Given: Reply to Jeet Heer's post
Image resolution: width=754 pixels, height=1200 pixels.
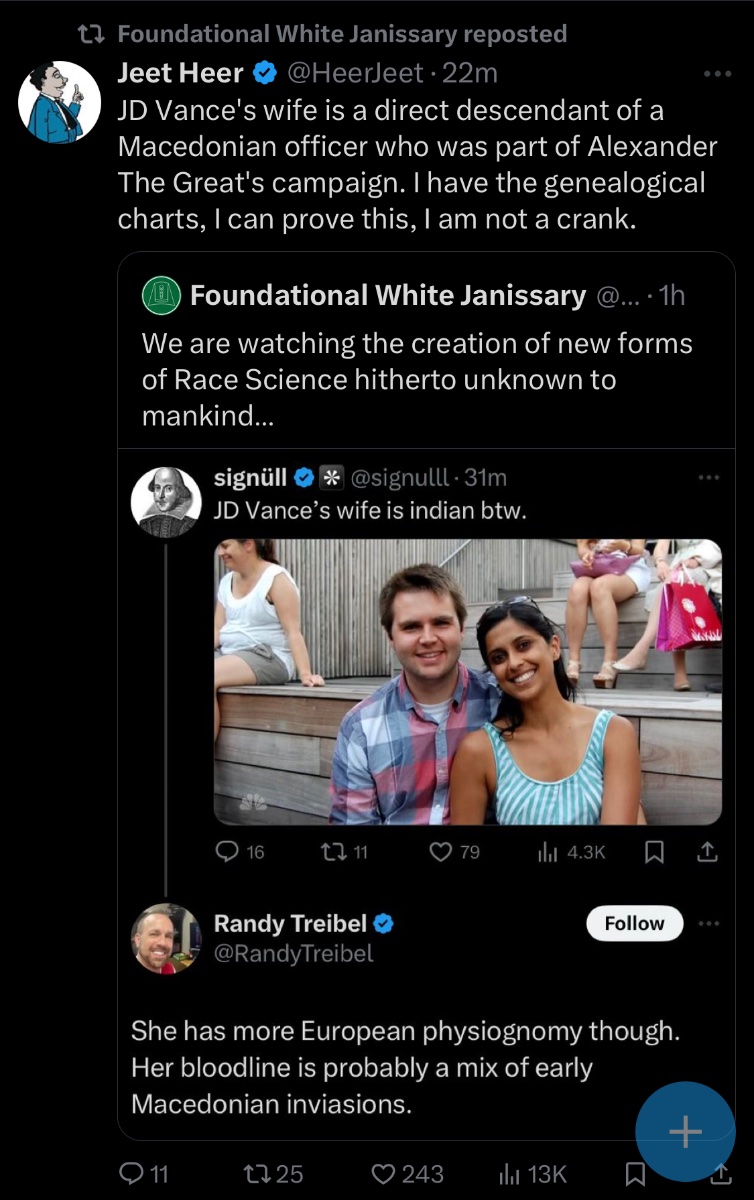Looking at the screenshot, I should (131, 1173).
